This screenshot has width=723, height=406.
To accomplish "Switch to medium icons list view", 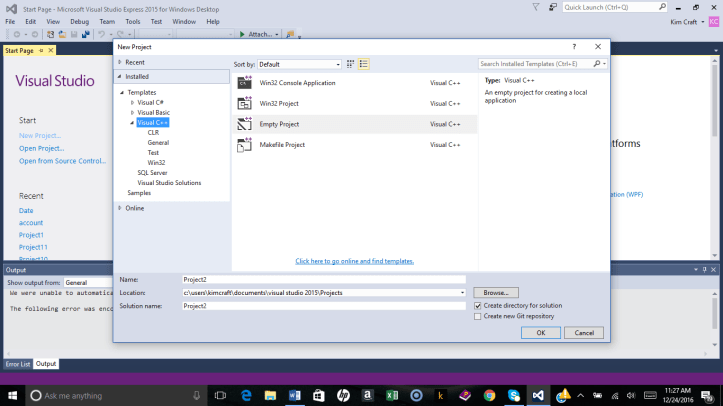I will pyautogui.click(x=364, y=64).
